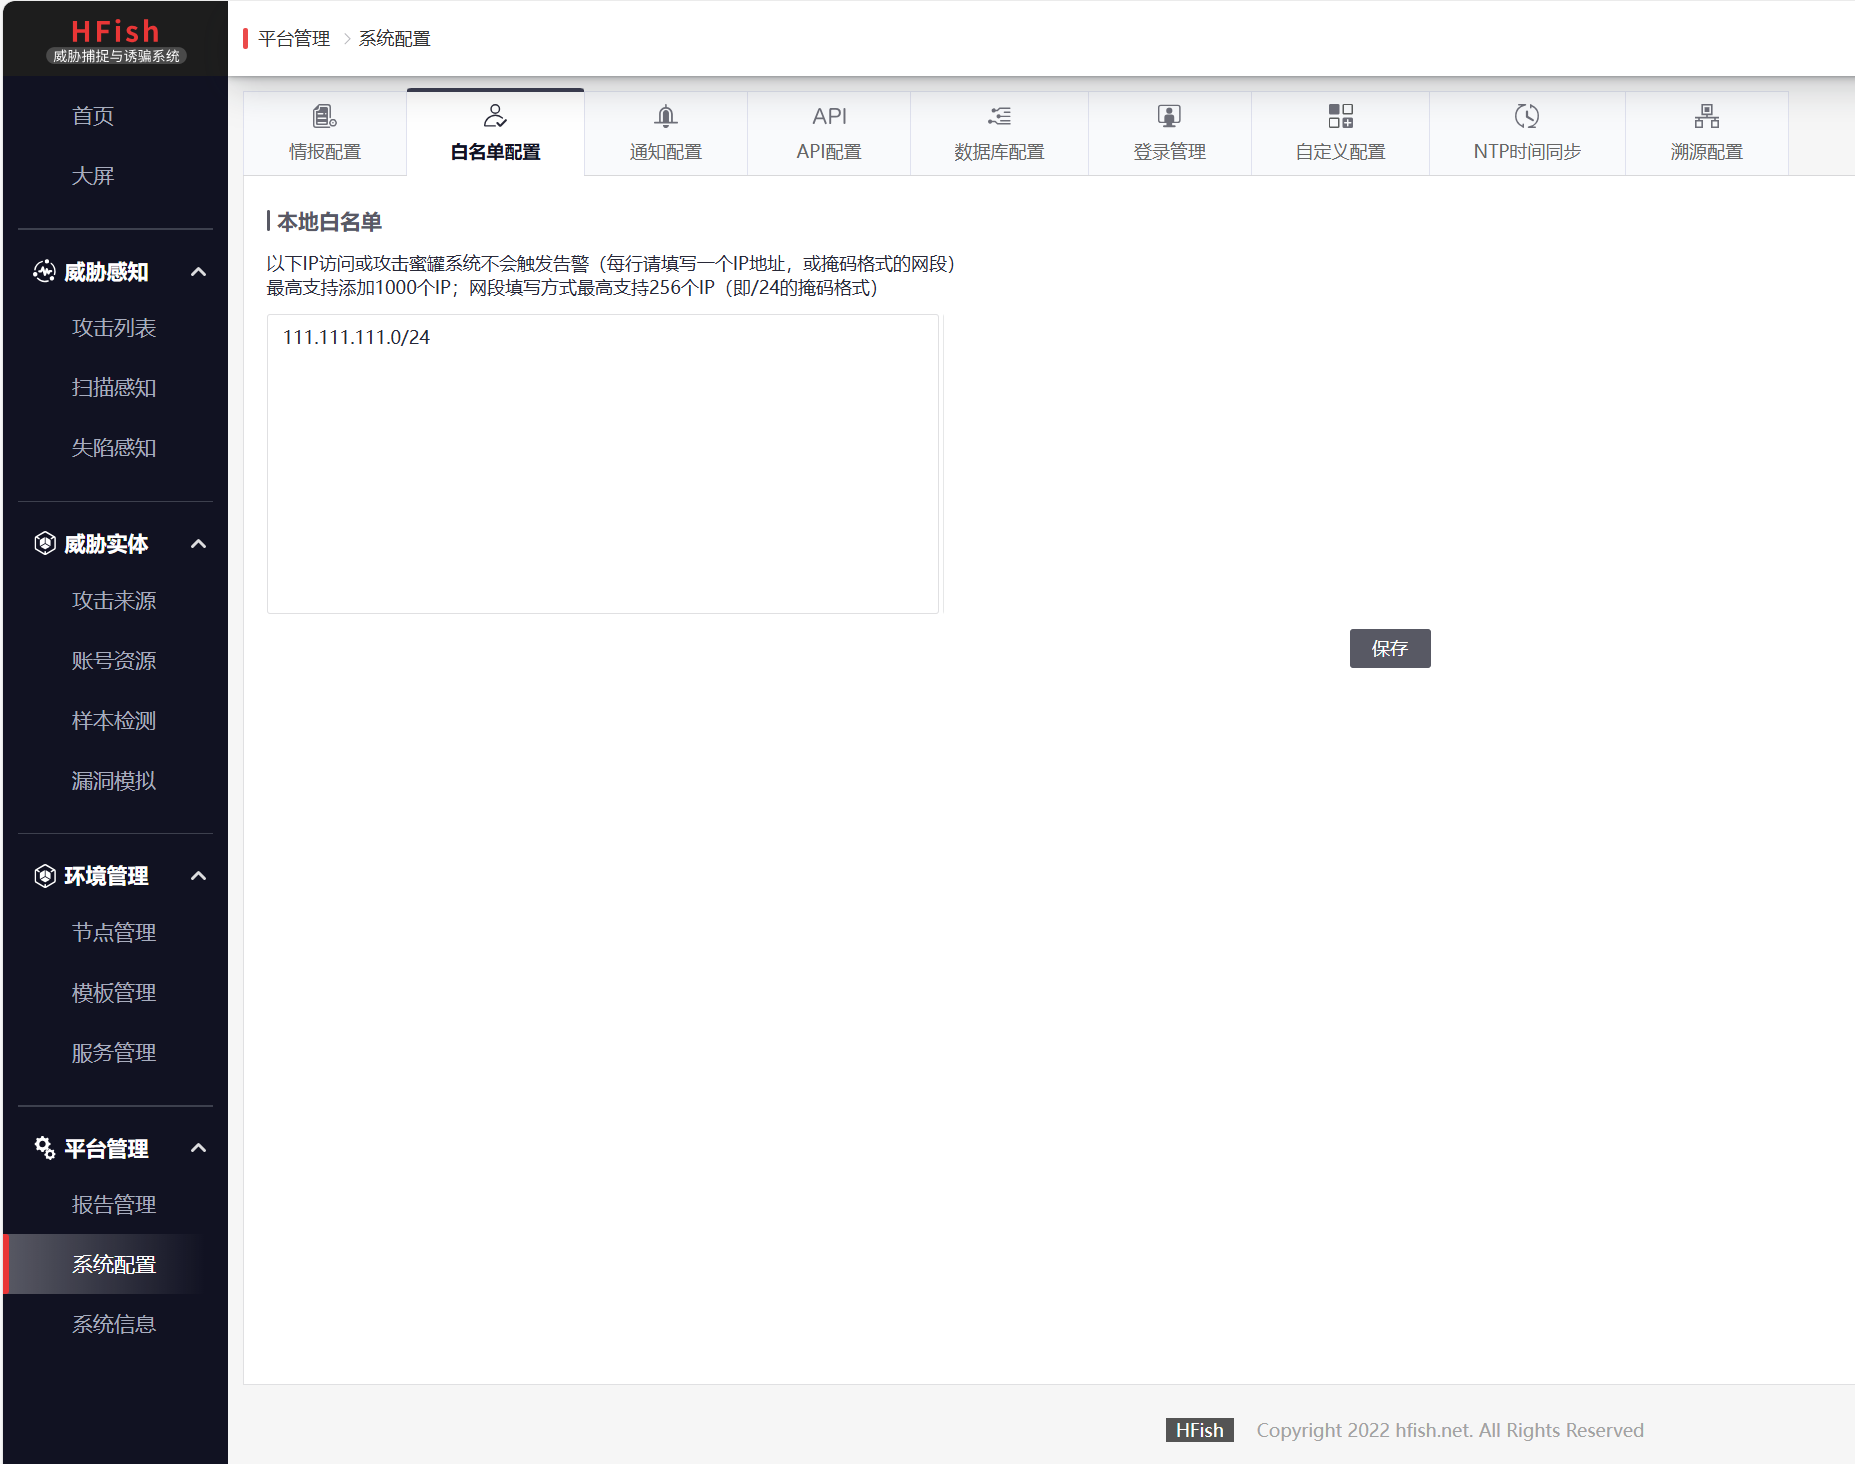Click the bell icon for 通知配置
The image size is (1855, 1464).
pos(665,116)
